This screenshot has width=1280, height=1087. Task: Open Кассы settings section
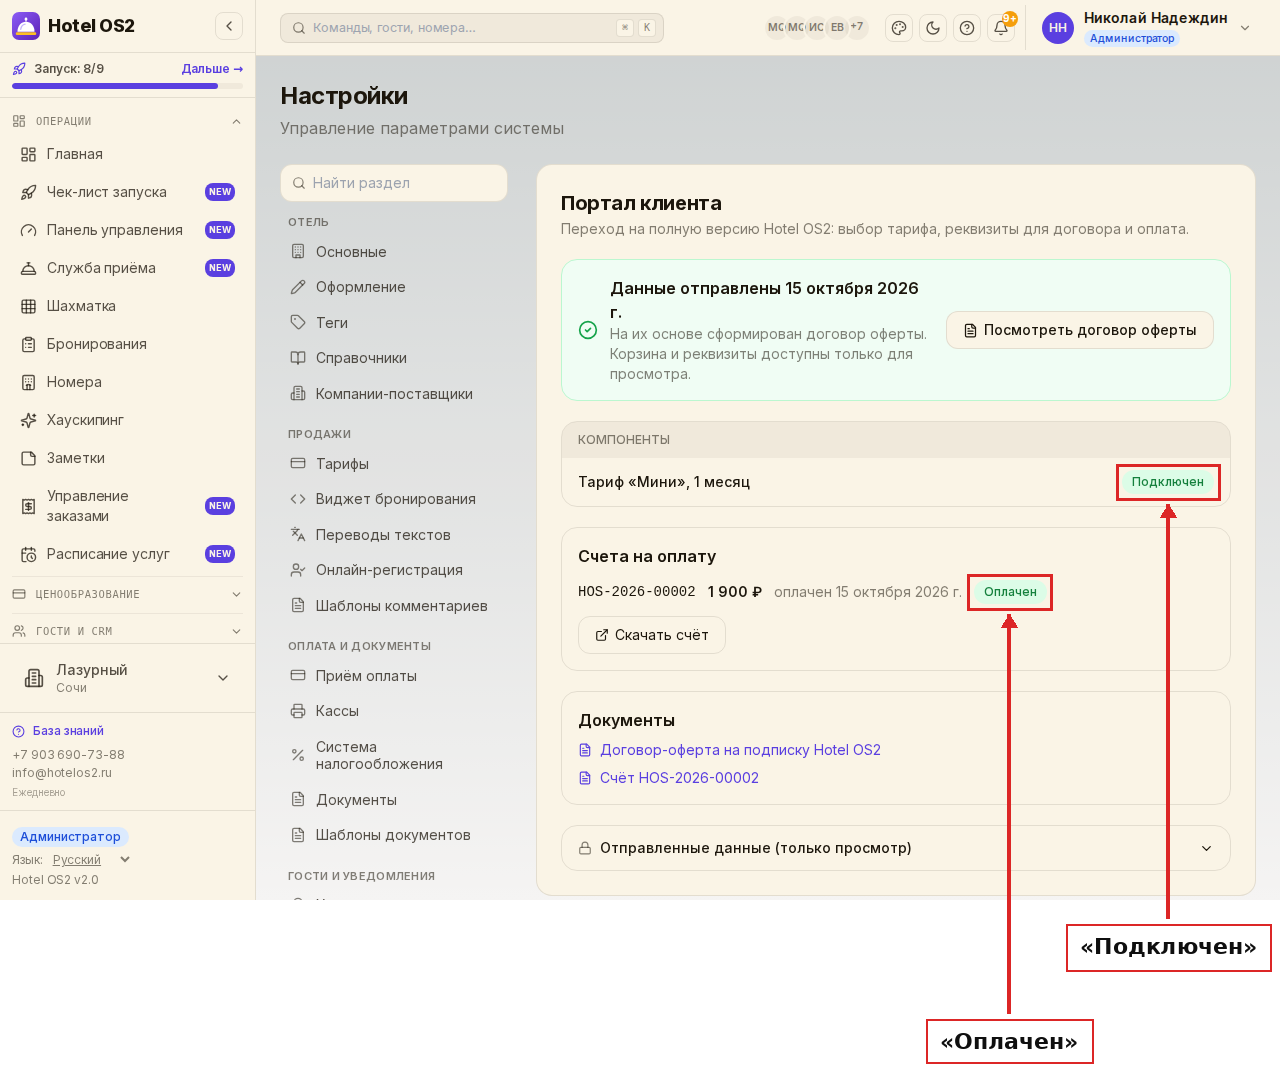[394, 711]
